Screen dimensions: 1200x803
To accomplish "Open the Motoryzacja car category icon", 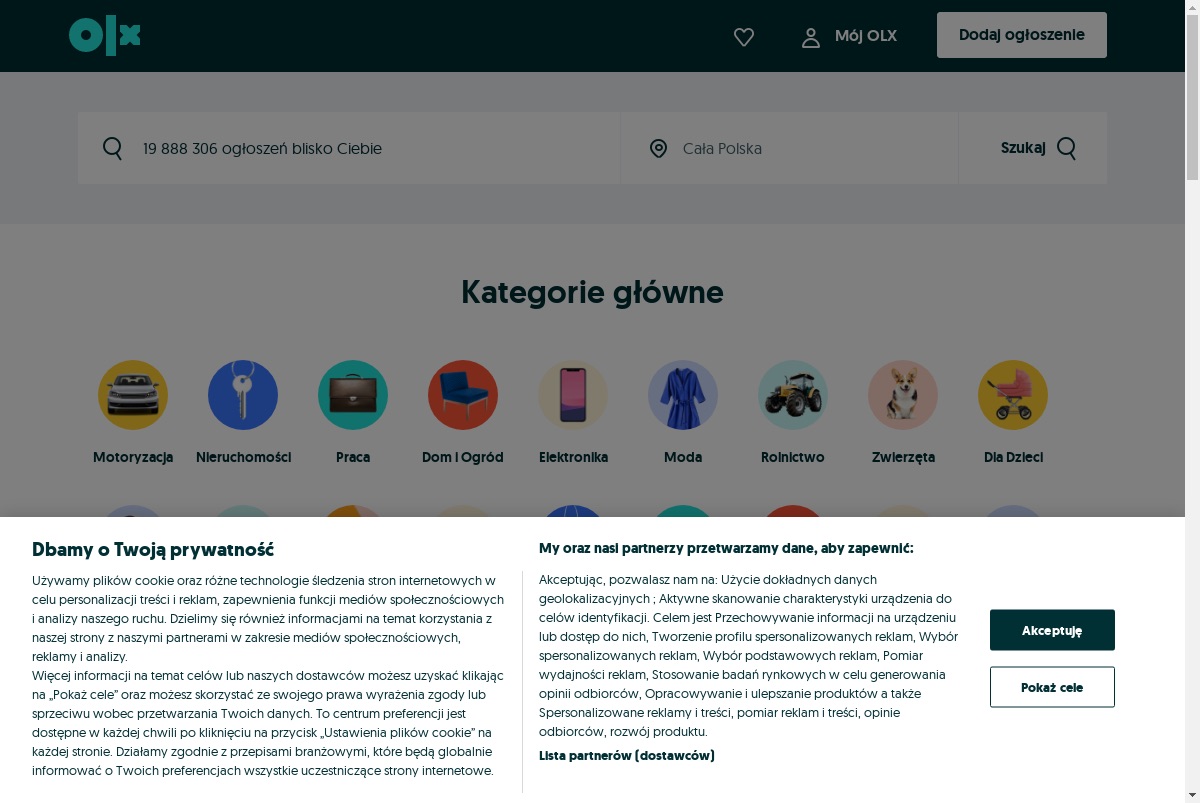I will point(133,395).
